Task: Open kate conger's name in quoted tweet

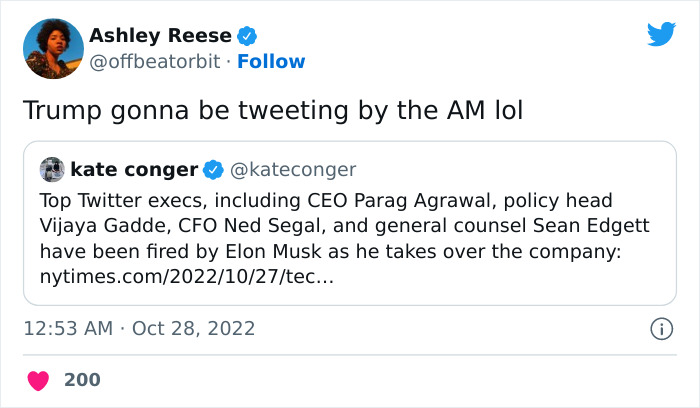Action: (133, 169)
